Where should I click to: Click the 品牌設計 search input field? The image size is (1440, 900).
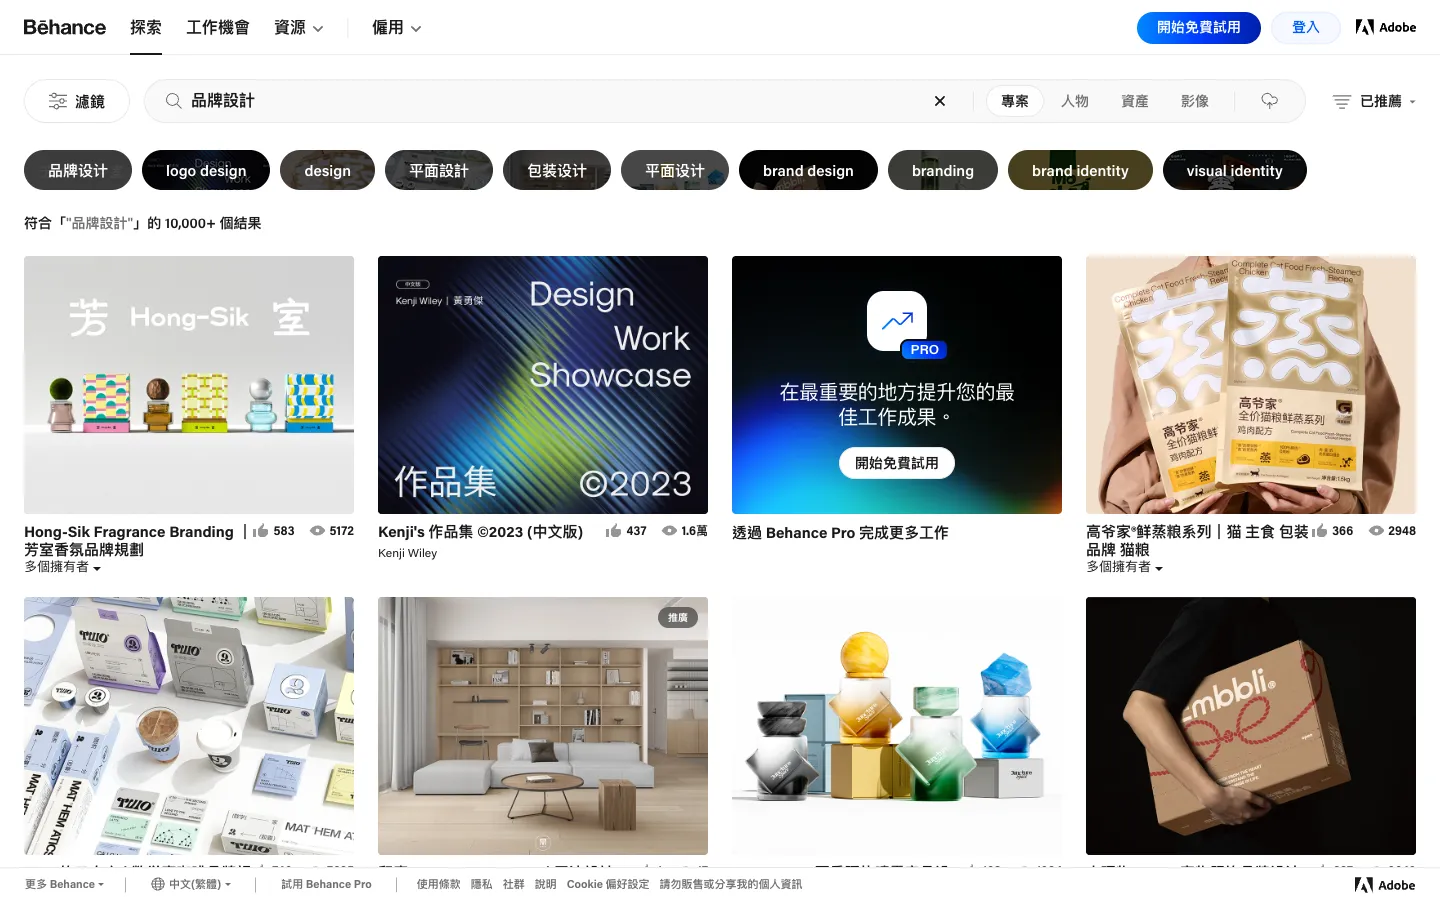[555, 101]
